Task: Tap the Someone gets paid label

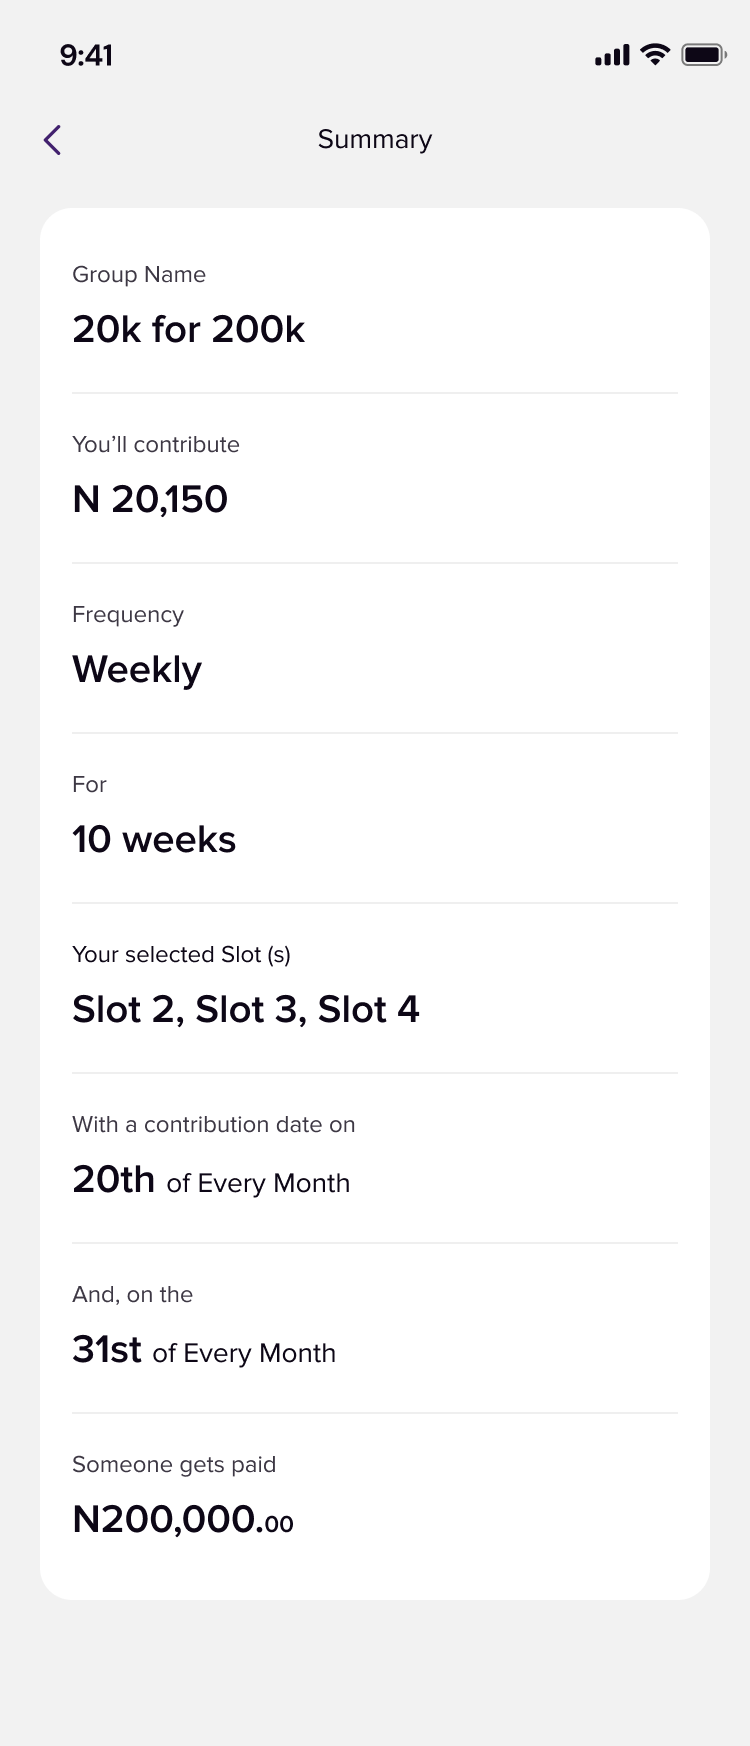Action: 174,1464
